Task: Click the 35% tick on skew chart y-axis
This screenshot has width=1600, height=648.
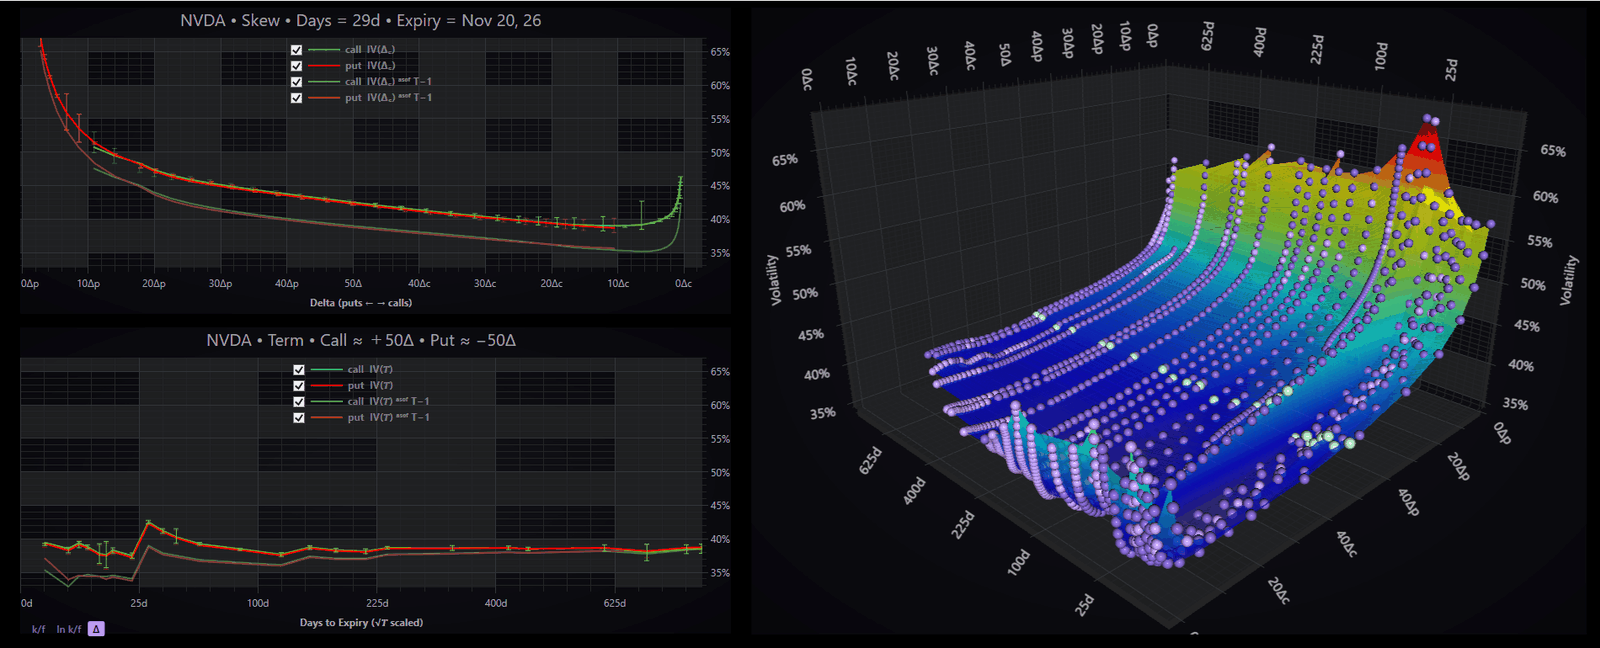Action: (720, 254)
